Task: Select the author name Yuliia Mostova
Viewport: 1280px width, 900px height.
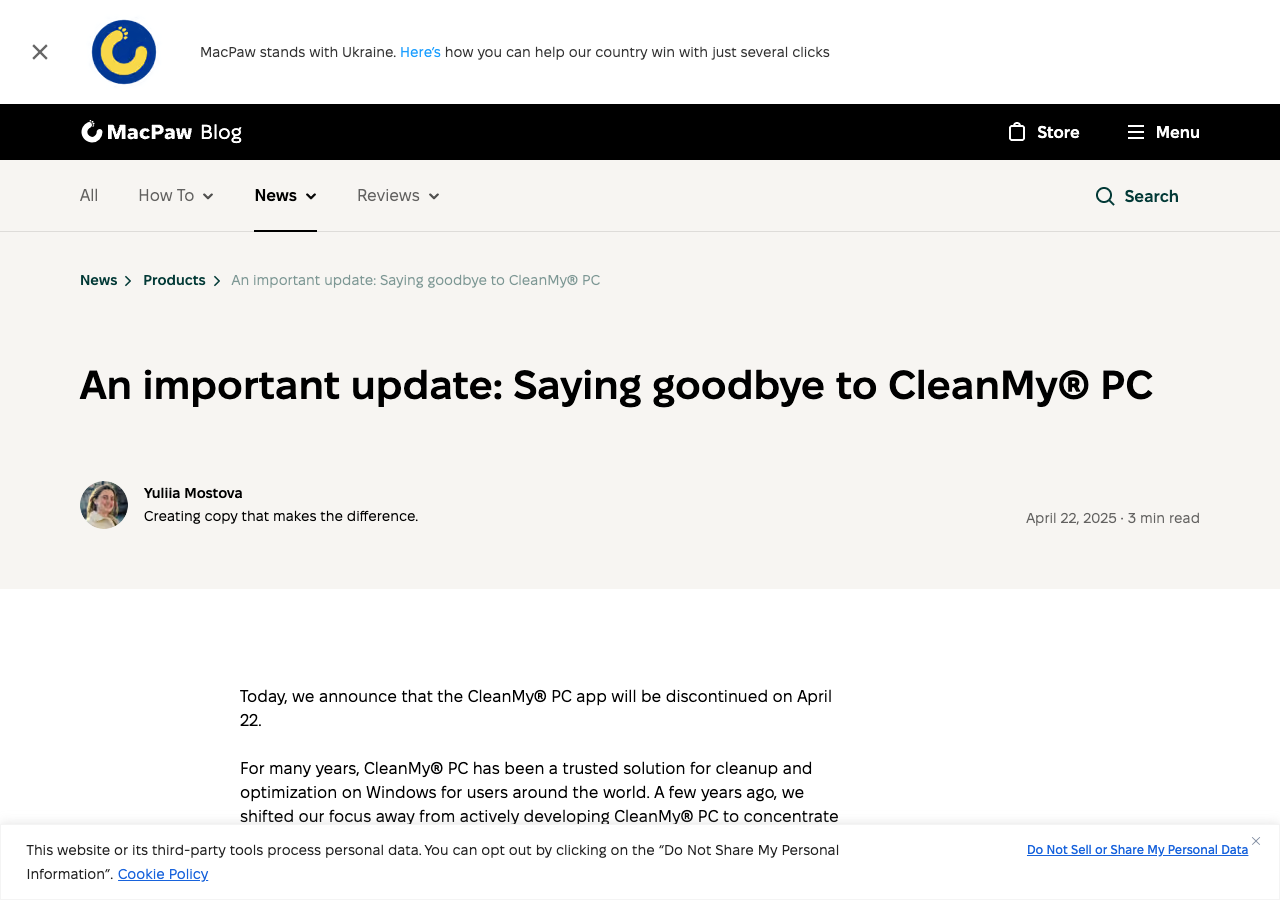Action: 193,492
